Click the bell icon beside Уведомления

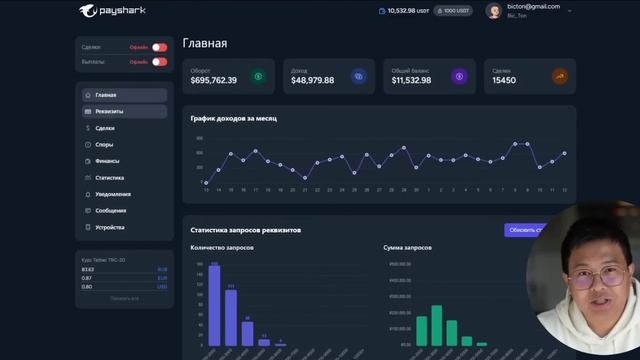coord(88,195)
